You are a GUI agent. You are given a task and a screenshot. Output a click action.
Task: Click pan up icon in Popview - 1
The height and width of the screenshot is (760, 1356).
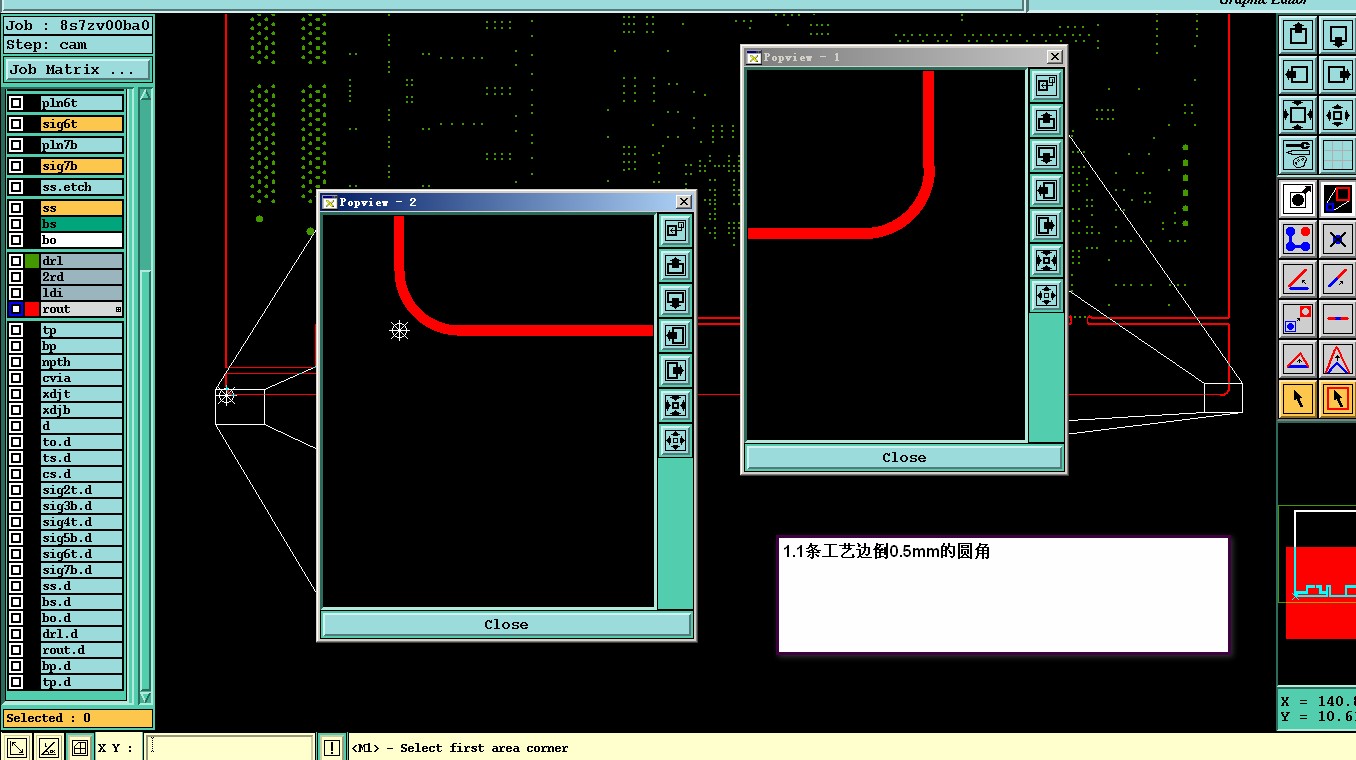pos(1046,121)
